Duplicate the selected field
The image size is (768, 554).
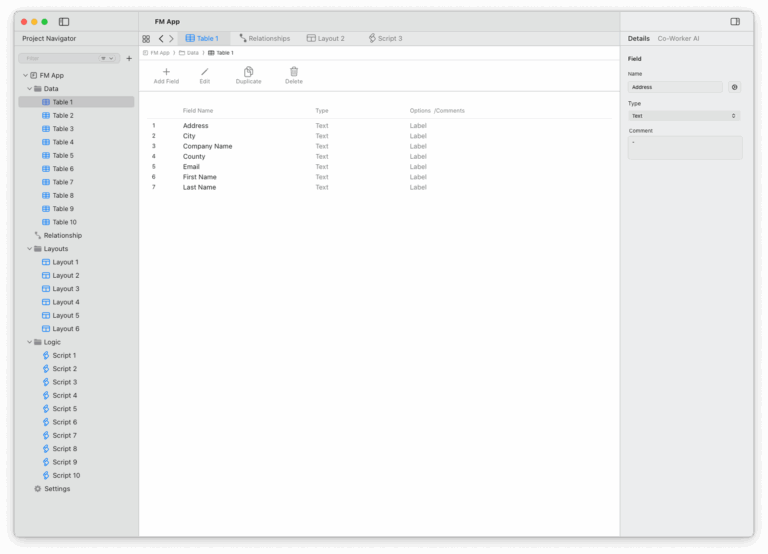pyautogui.click(x=248, y=72)
